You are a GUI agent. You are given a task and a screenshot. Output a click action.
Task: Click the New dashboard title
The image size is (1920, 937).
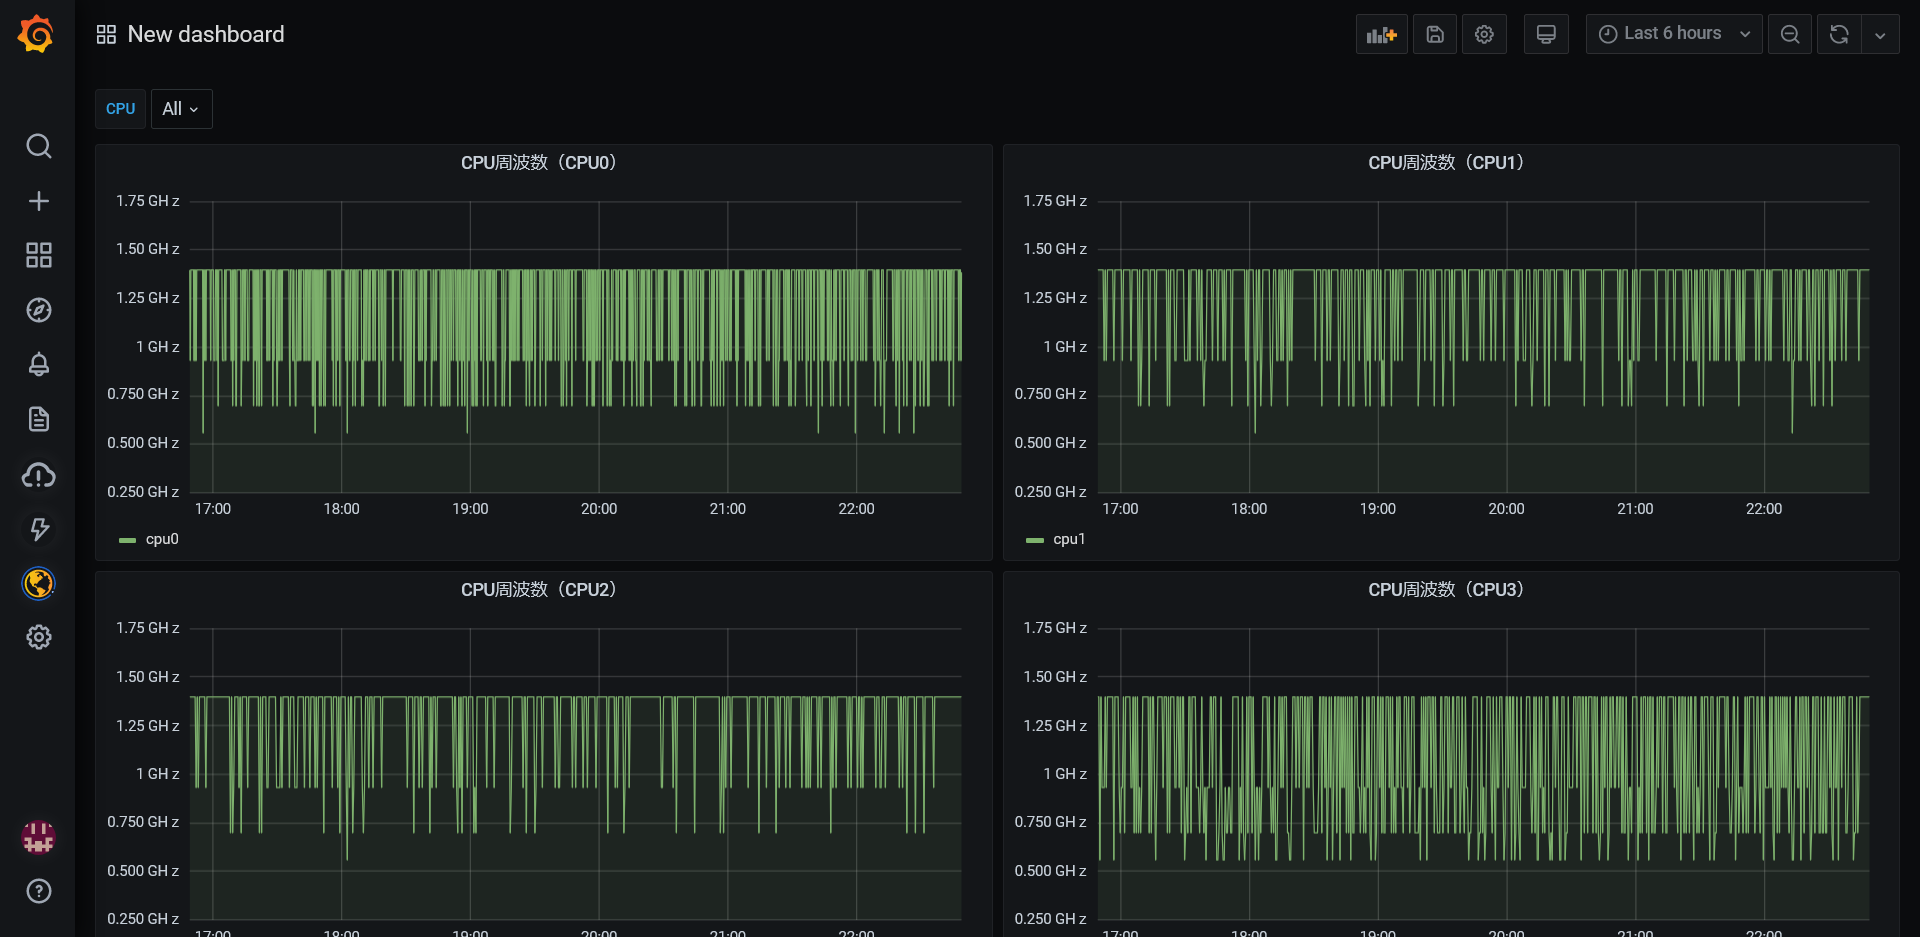tap(205, 34)
